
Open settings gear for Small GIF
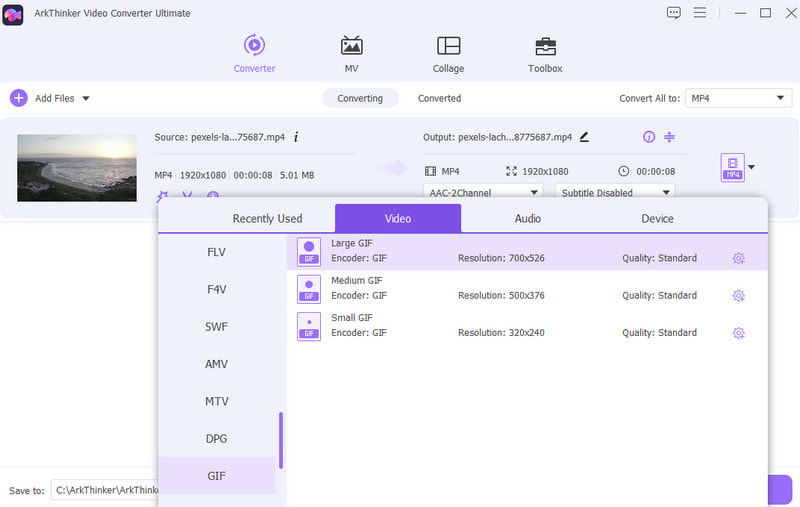738,333
